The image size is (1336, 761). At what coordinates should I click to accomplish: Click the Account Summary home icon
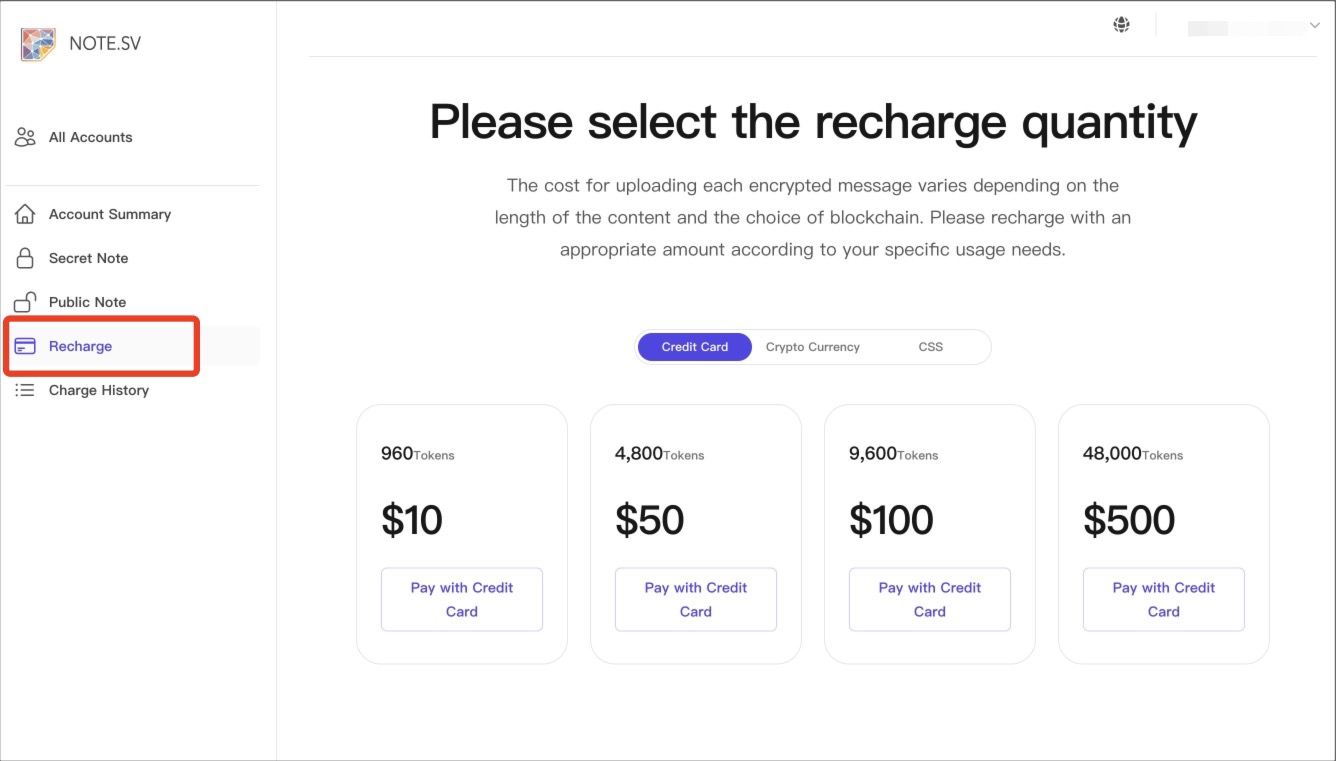[x=25, y=214]
